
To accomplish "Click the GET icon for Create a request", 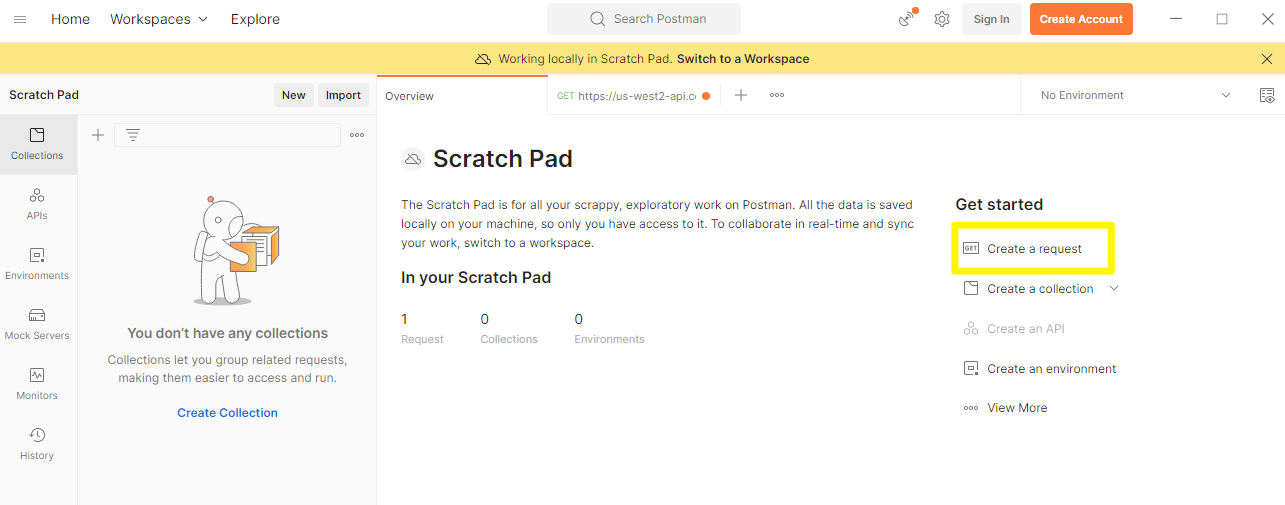I will pos(971,248).
